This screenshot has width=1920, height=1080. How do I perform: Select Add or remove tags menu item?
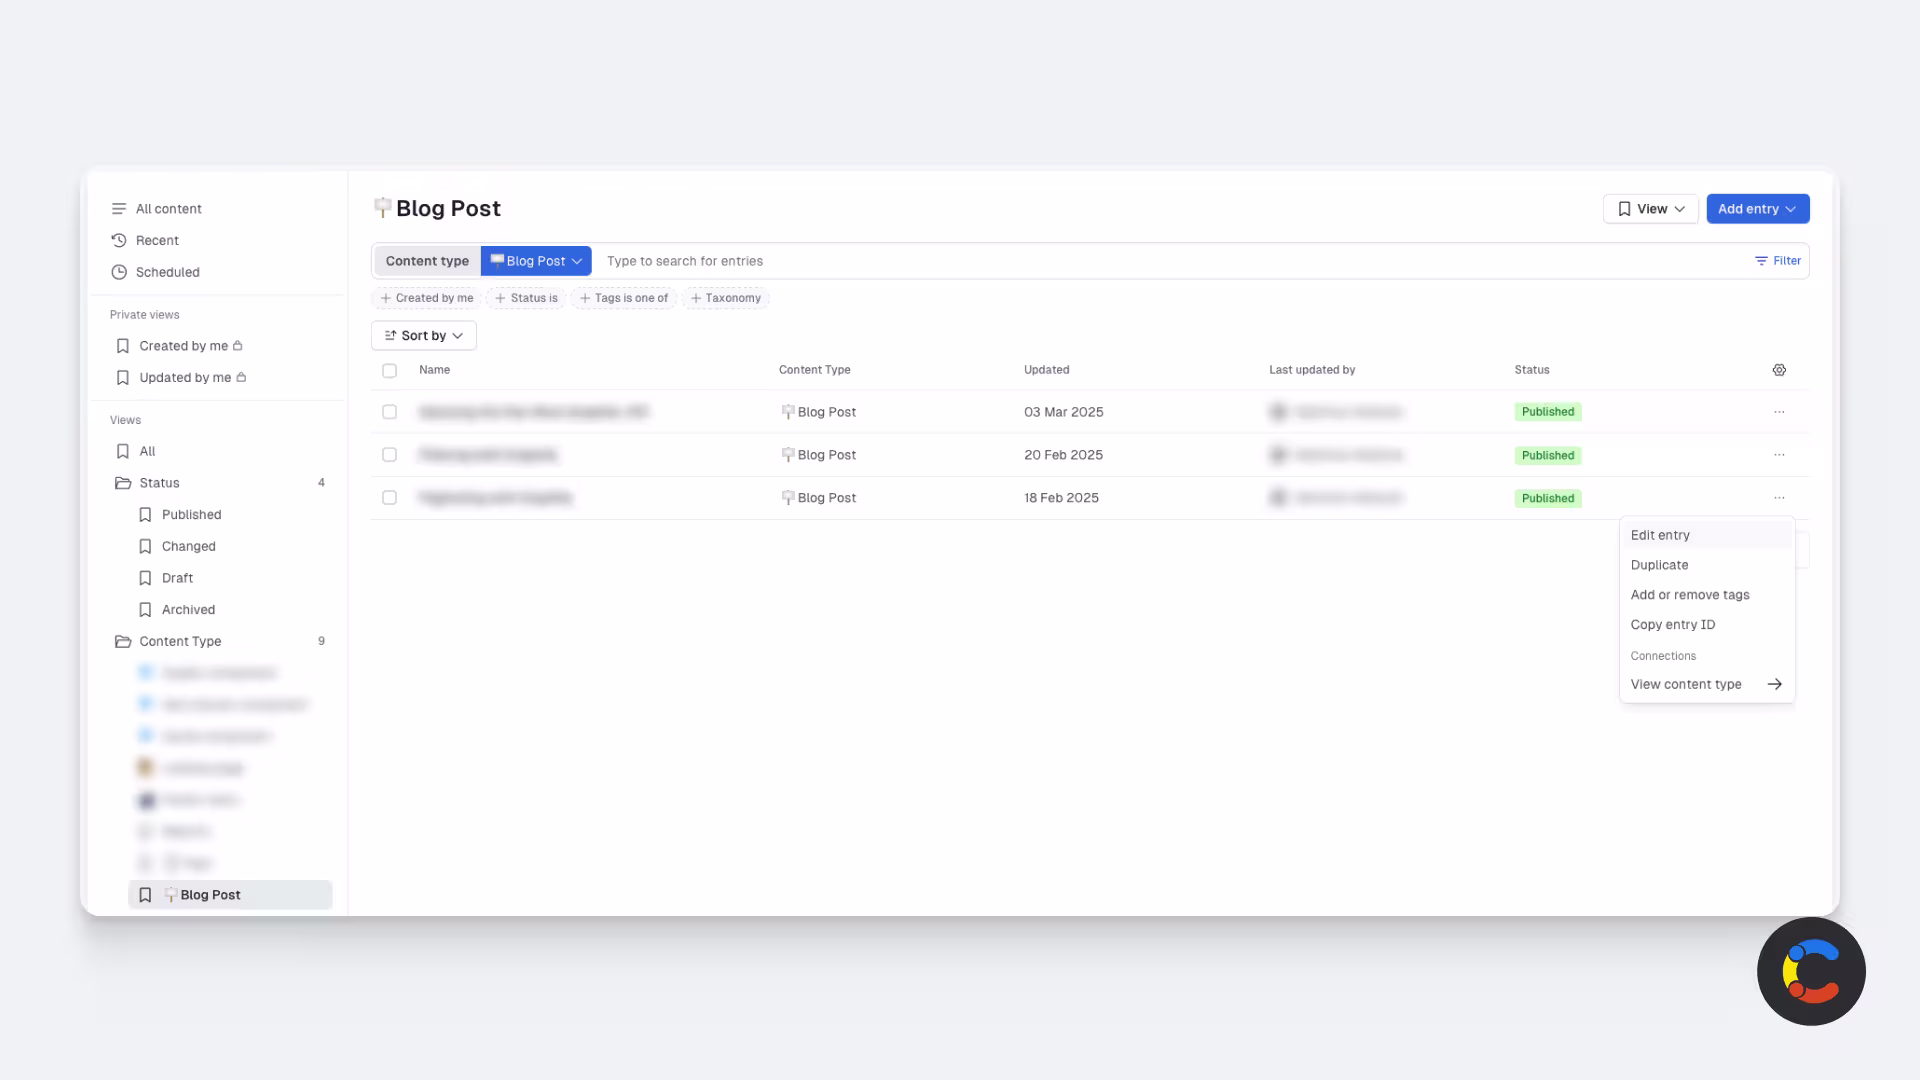(1707, 595)
